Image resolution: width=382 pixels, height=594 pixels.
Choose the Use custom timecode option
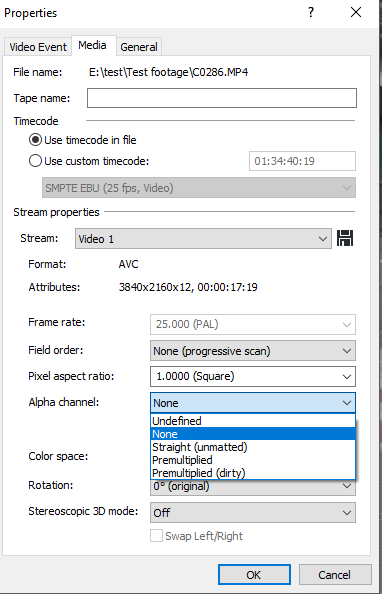click(x=89, y=161)
